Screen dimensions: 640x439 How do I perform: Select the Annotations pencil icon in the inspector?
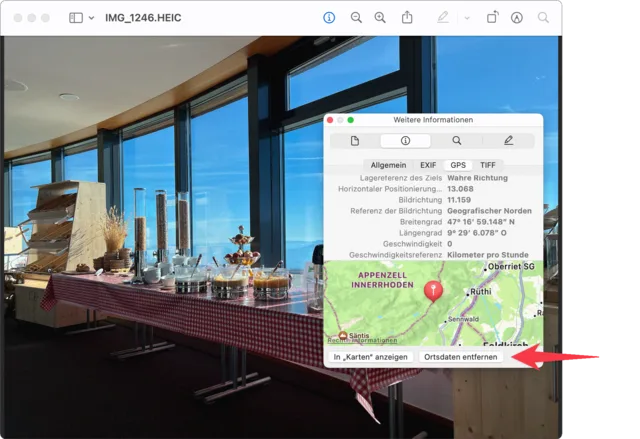click(x=508, y=141)
